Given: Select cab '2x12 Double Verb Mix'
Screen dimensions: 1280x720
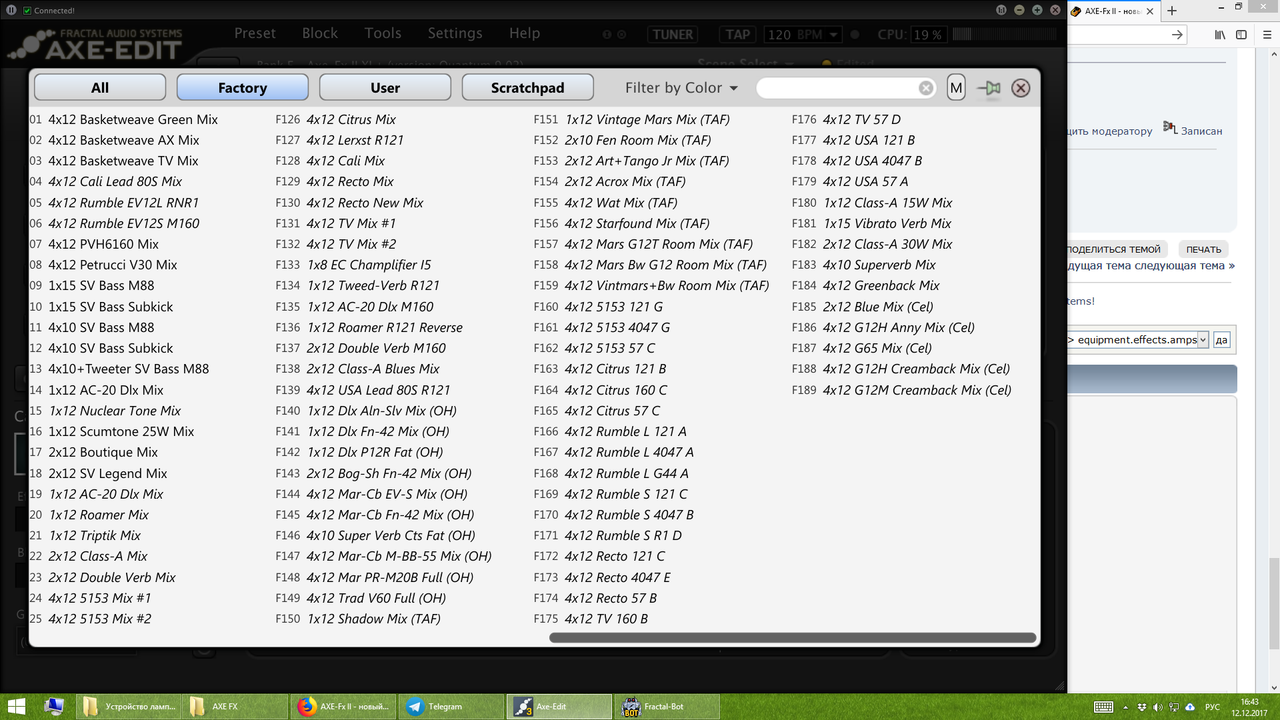Looking at the screenshot, I should pos(112,577).
